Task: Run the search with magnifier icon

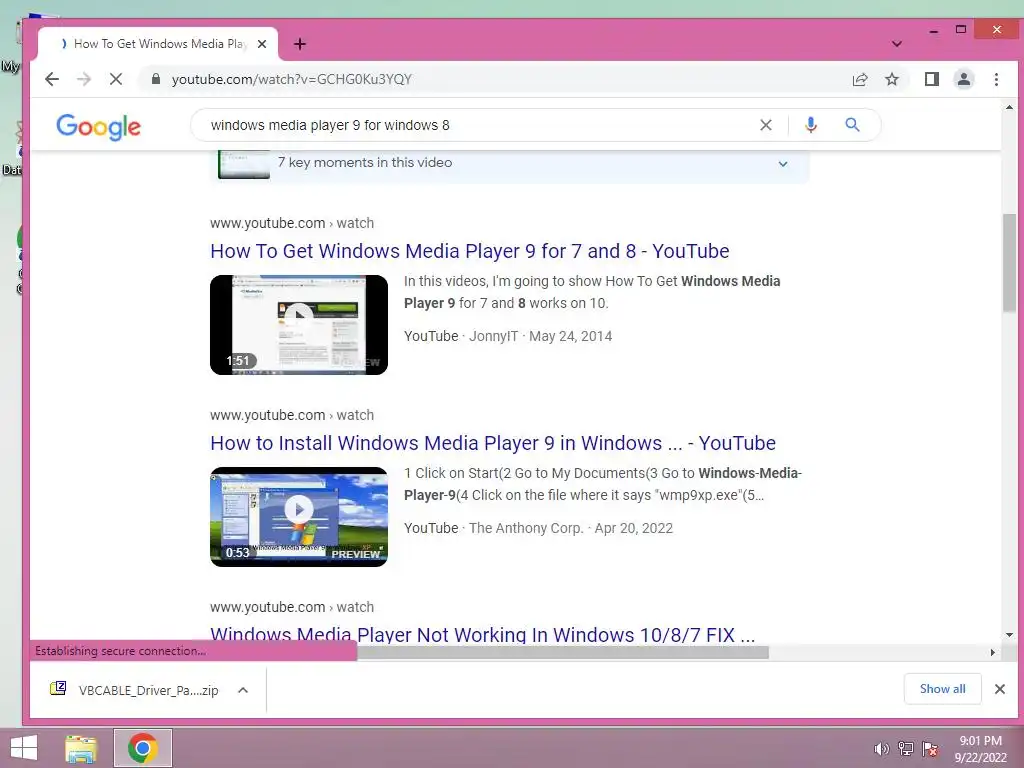Action: tap(852, 125)
